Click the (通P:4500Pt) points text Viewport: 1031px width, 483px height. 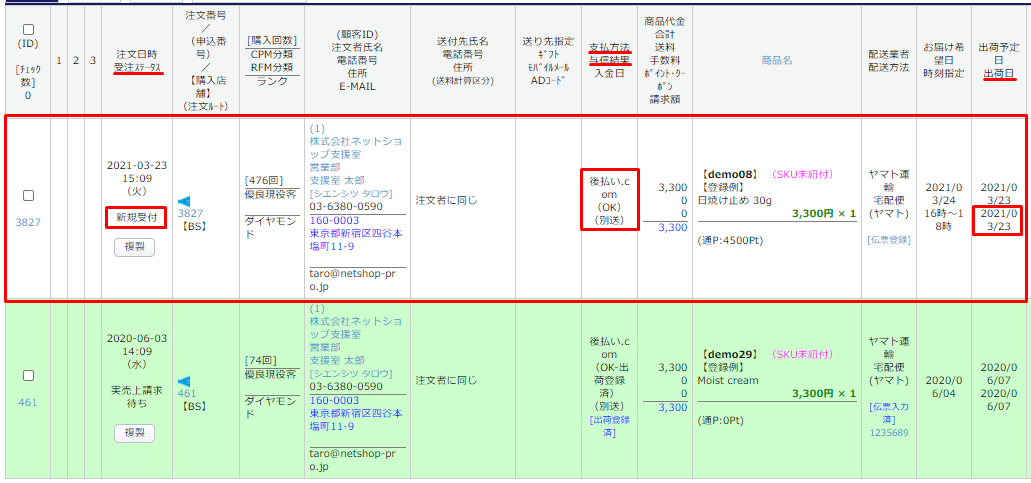pyautogui.click(x=730, y=240)
